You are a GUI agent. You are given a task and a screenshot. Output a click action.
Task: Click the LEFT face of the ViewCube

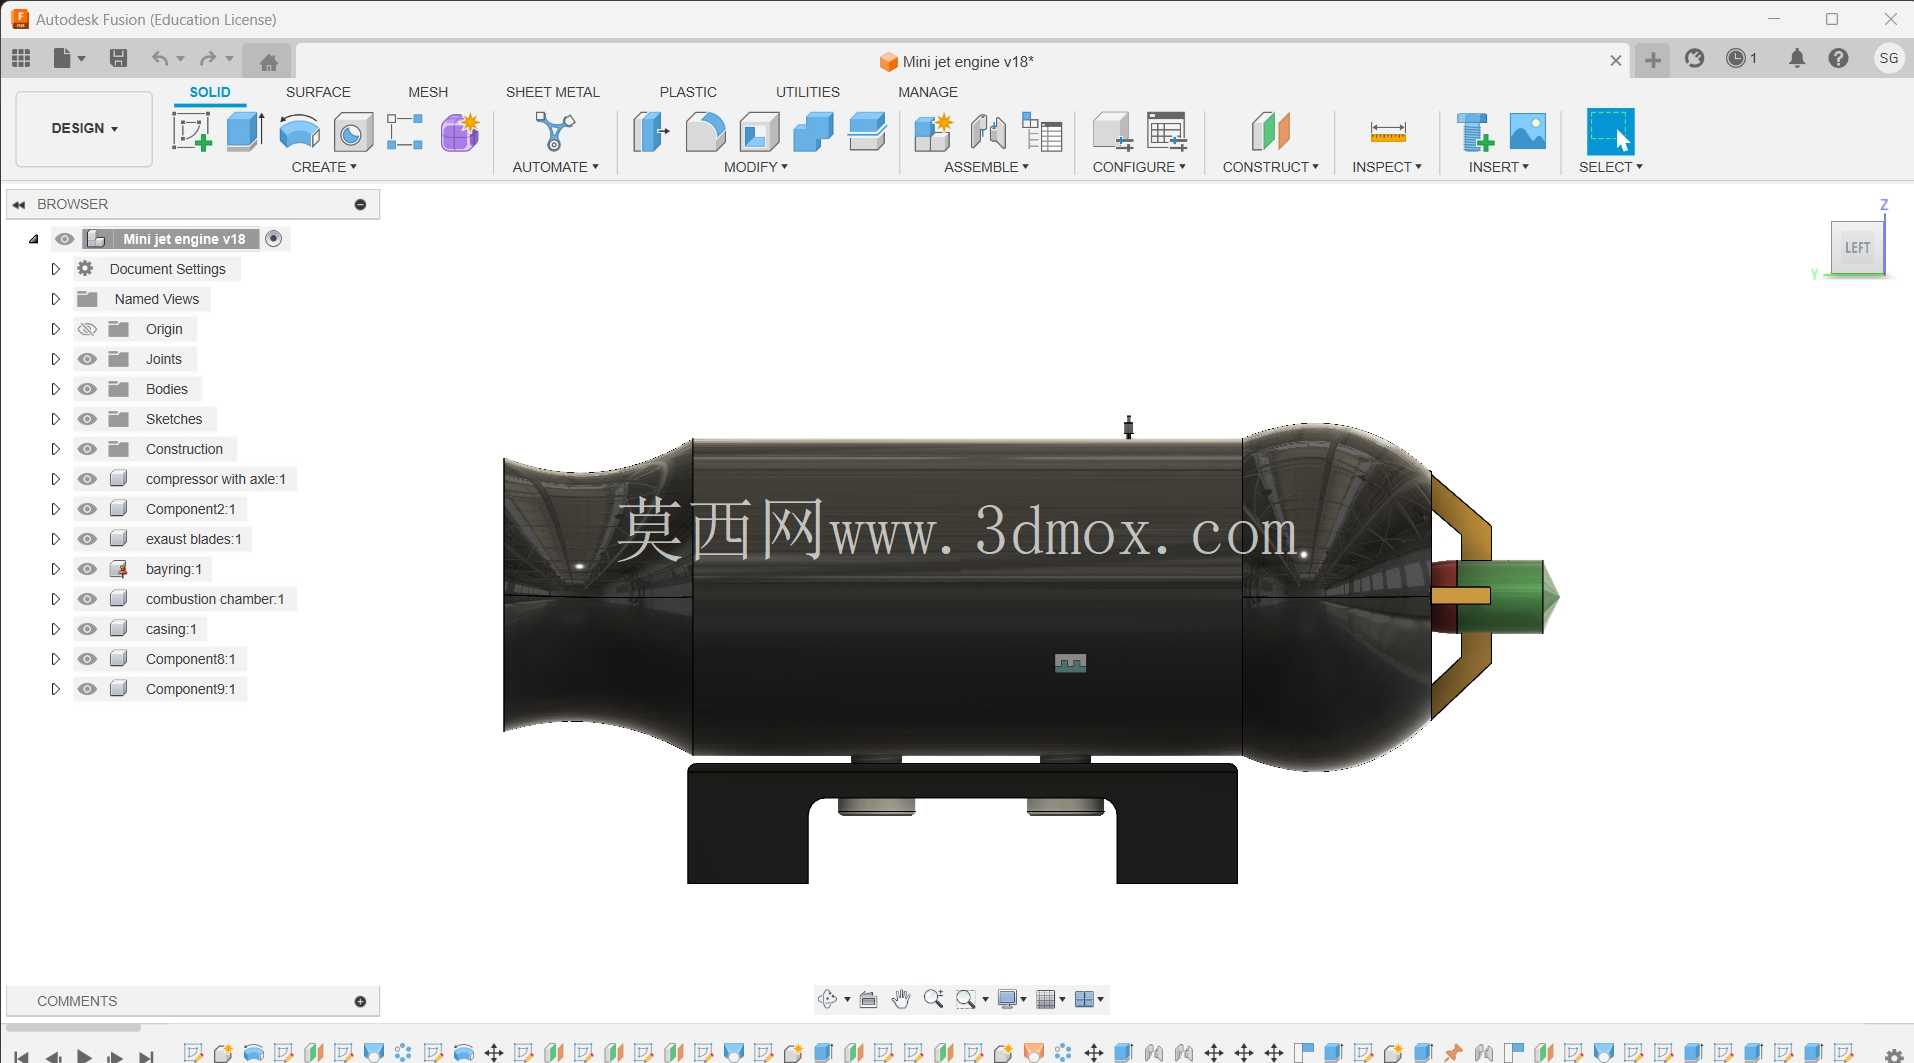click(1857, 247)
